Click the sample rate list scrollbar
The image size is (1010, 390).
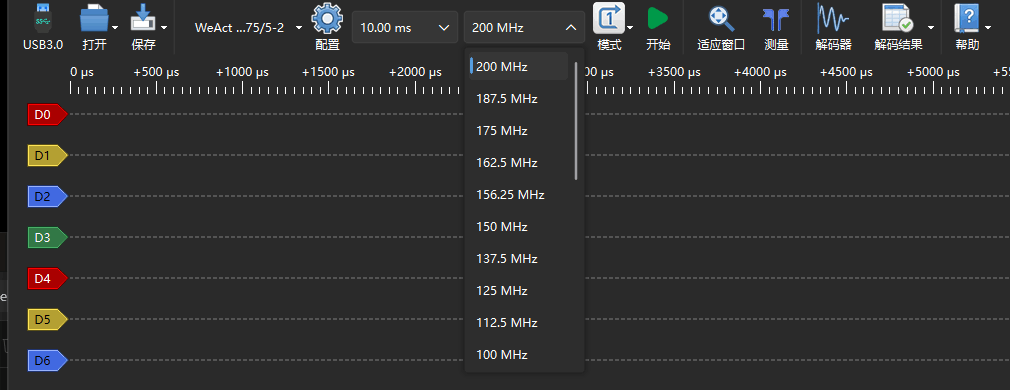coord(576,121)
